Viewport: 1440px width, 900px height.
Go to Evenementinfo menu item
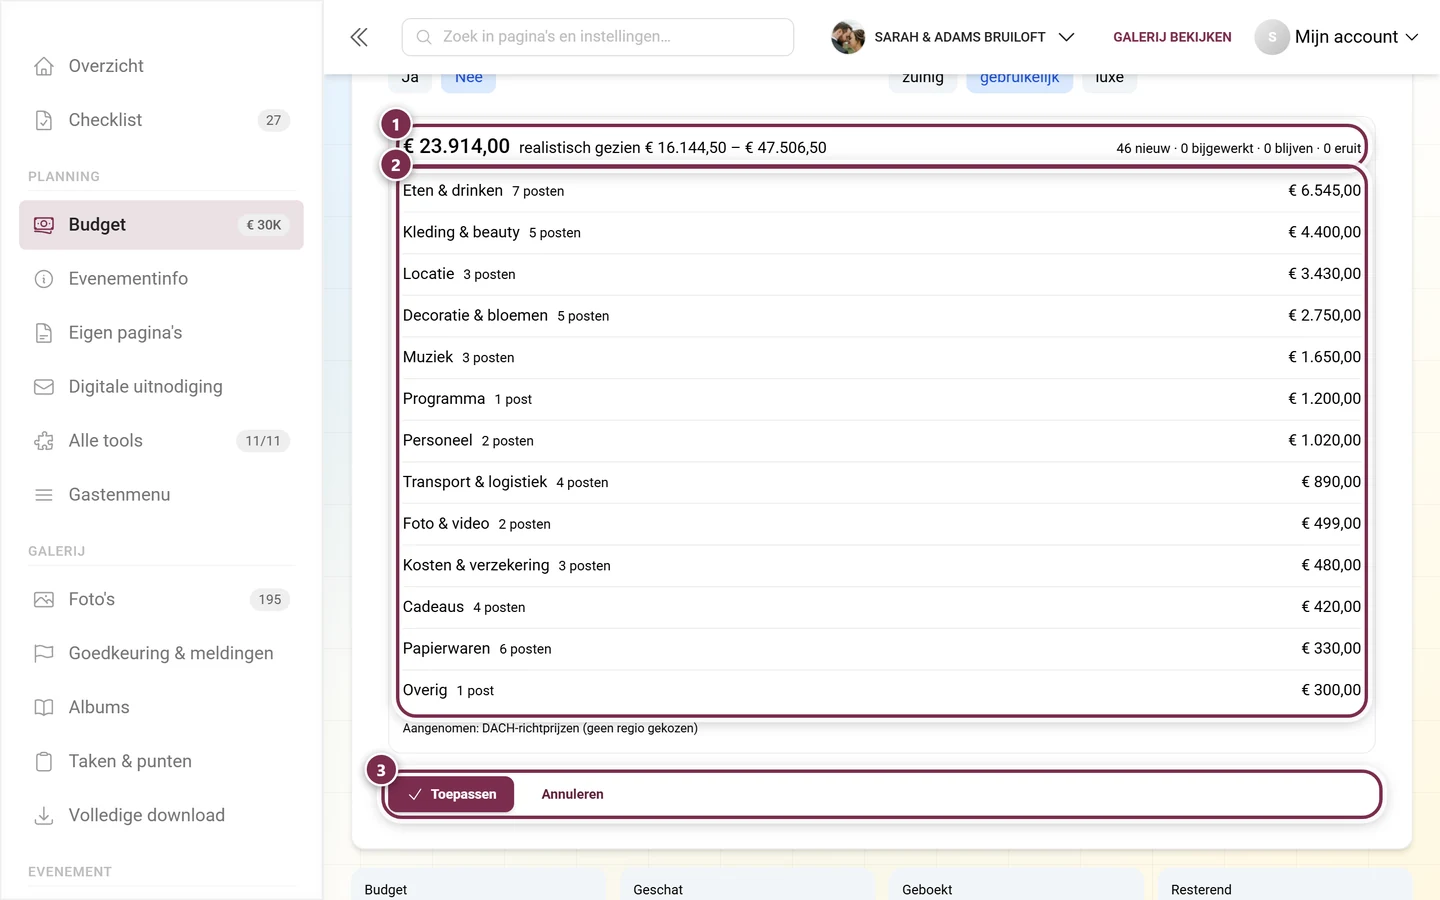[x=161, y=279]
